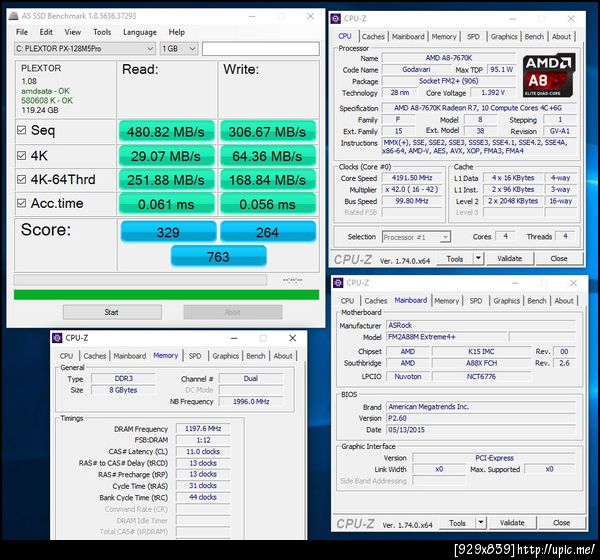Open the 1 GB test size dropdown
600x560 pixels.
[x=179, y=49]
